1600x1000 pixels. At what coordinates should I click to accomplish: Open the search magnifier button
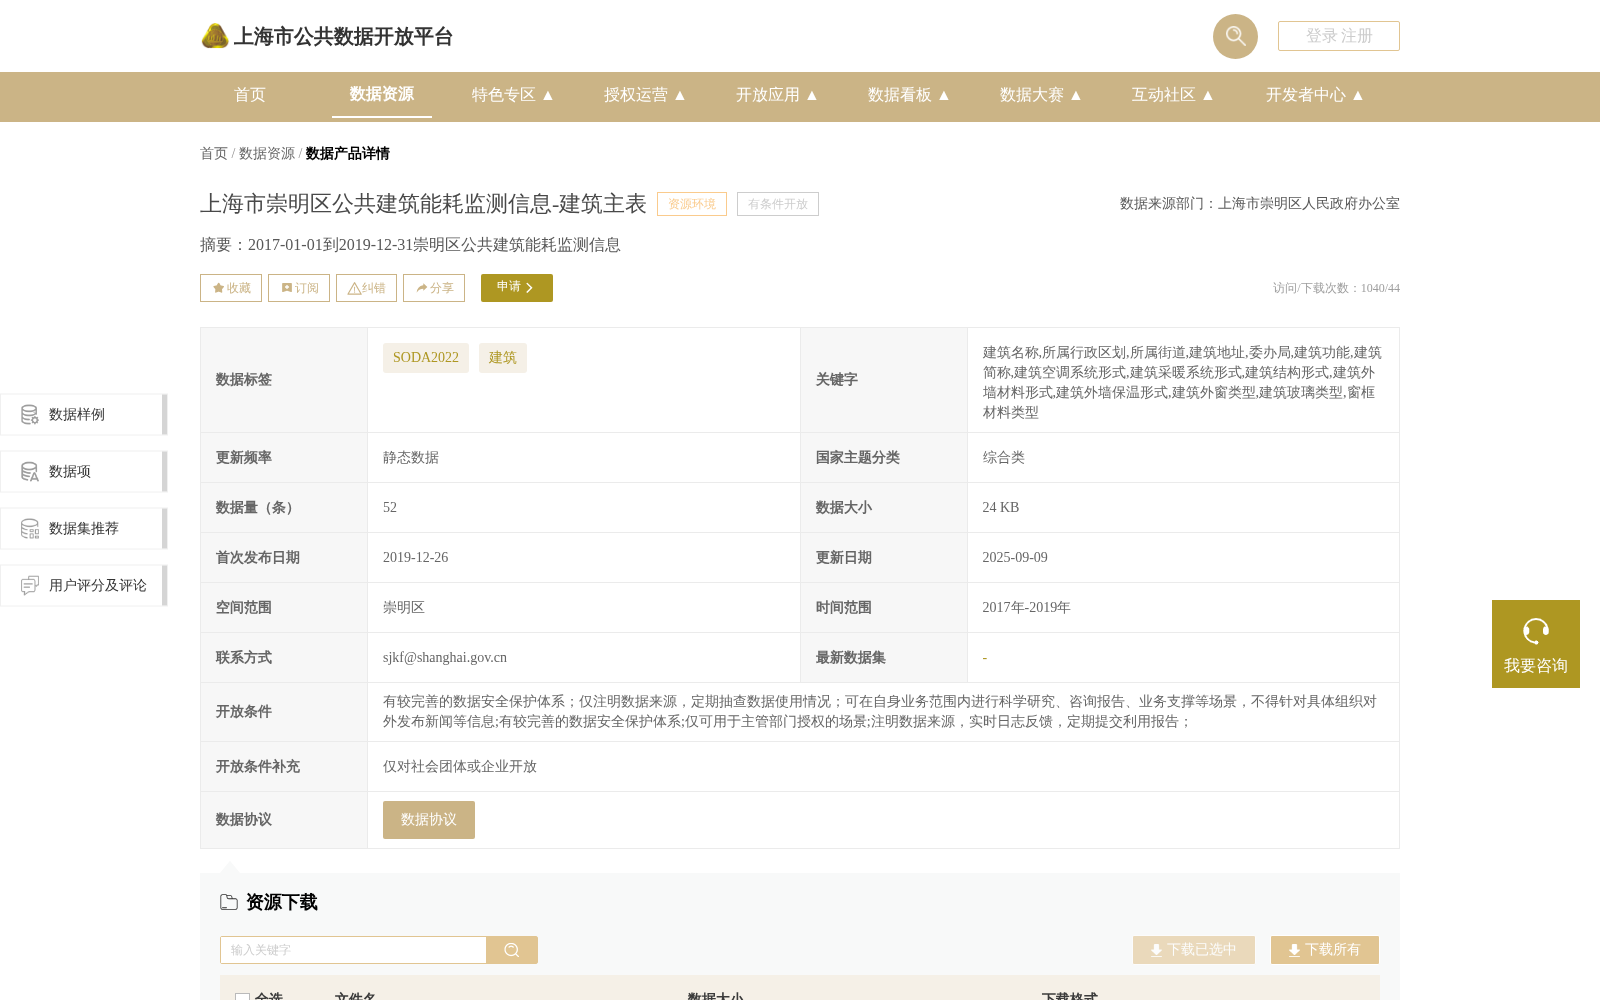click(1235, 36)
